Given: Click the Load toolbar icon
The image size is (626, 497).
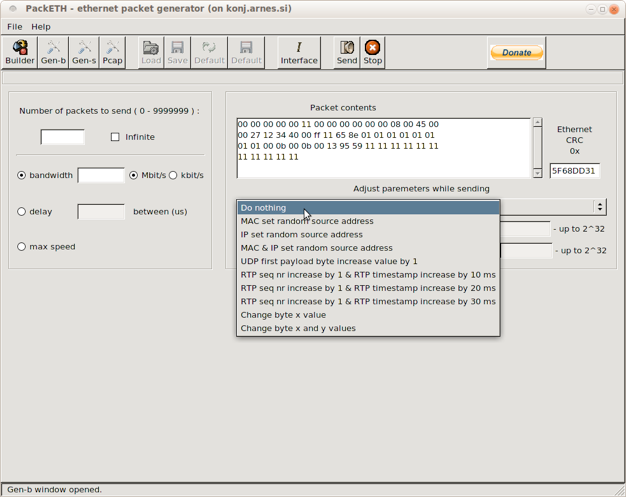Looking at the screenshot, I should 151,53.
